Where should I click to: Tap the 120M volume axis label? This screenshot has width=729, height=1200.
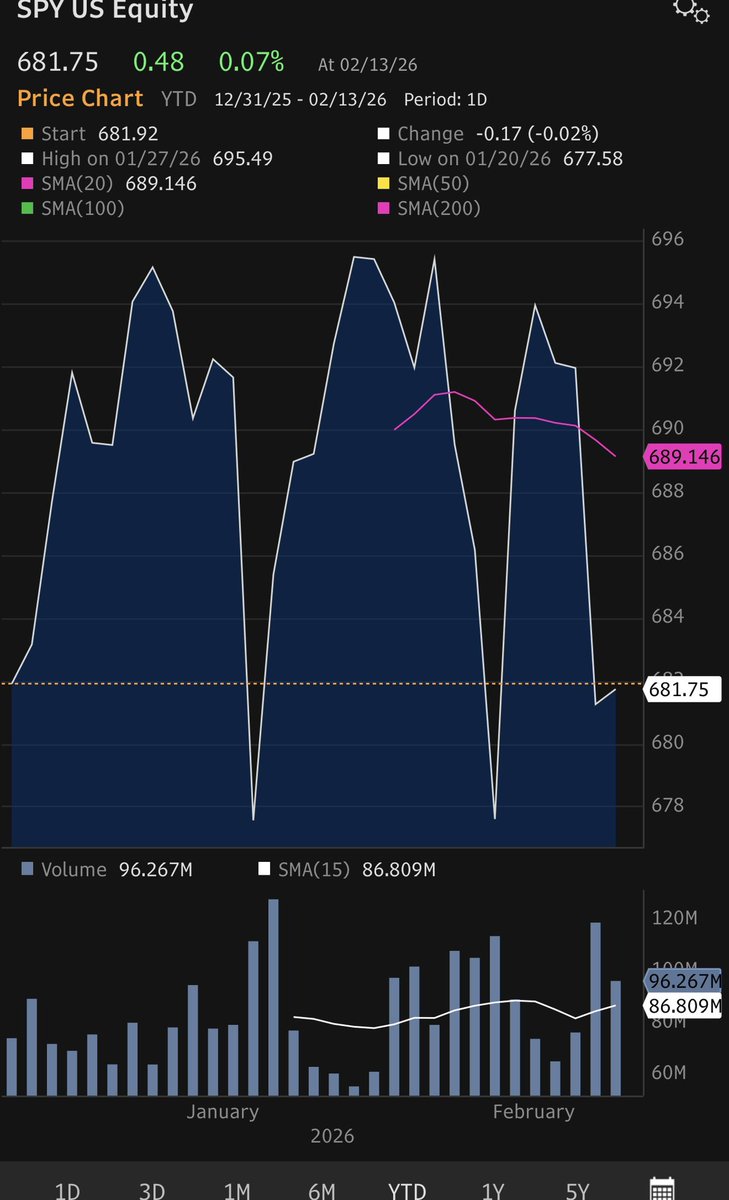coord(673,919)
